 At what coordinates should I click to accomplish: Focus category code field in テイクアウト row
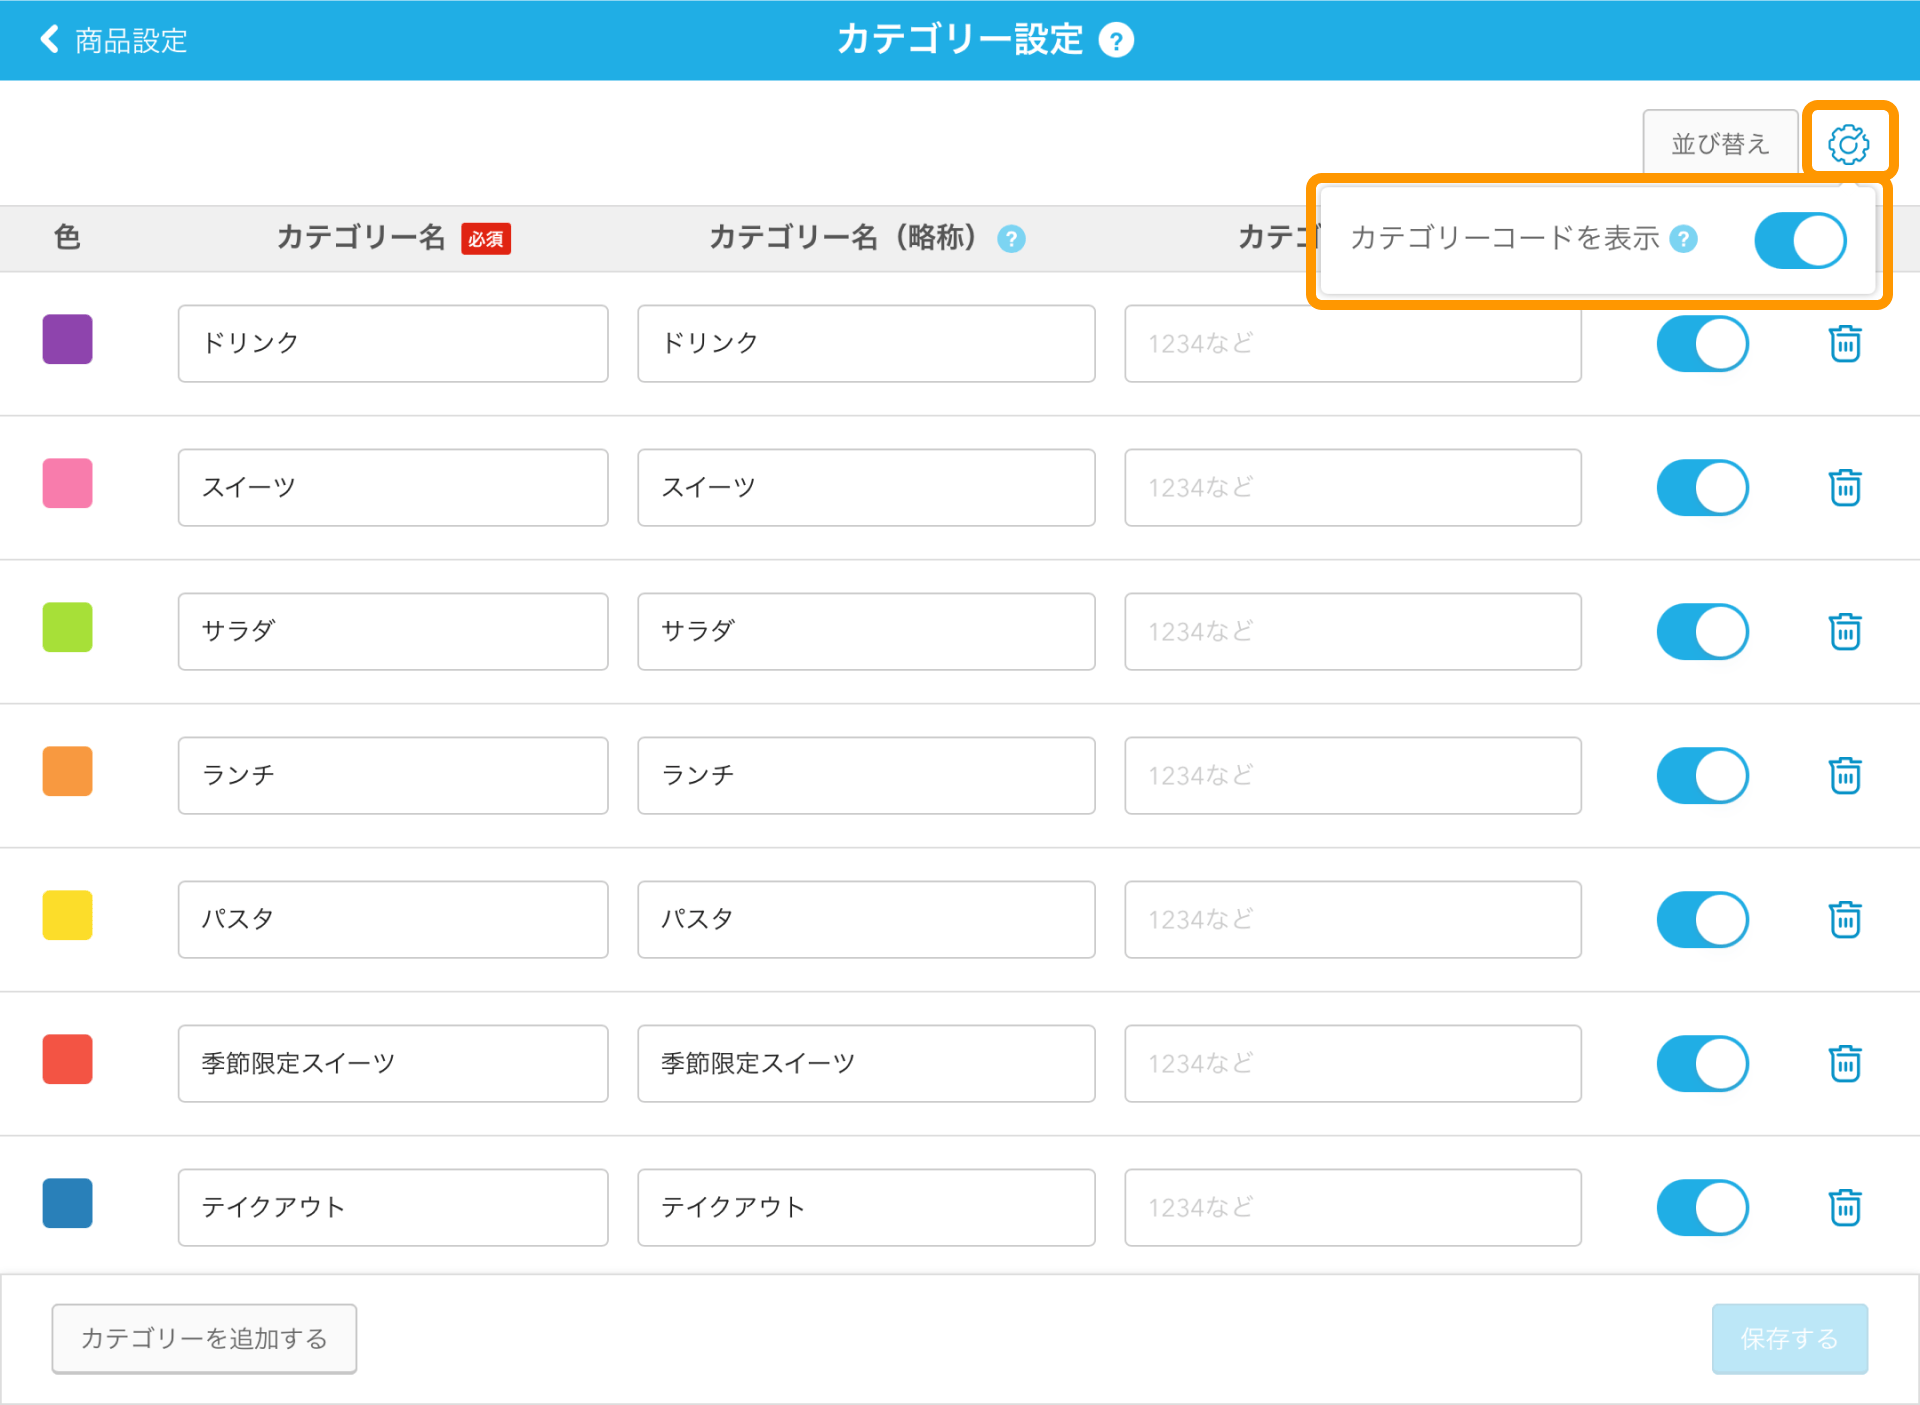tap(1353, 1207)
